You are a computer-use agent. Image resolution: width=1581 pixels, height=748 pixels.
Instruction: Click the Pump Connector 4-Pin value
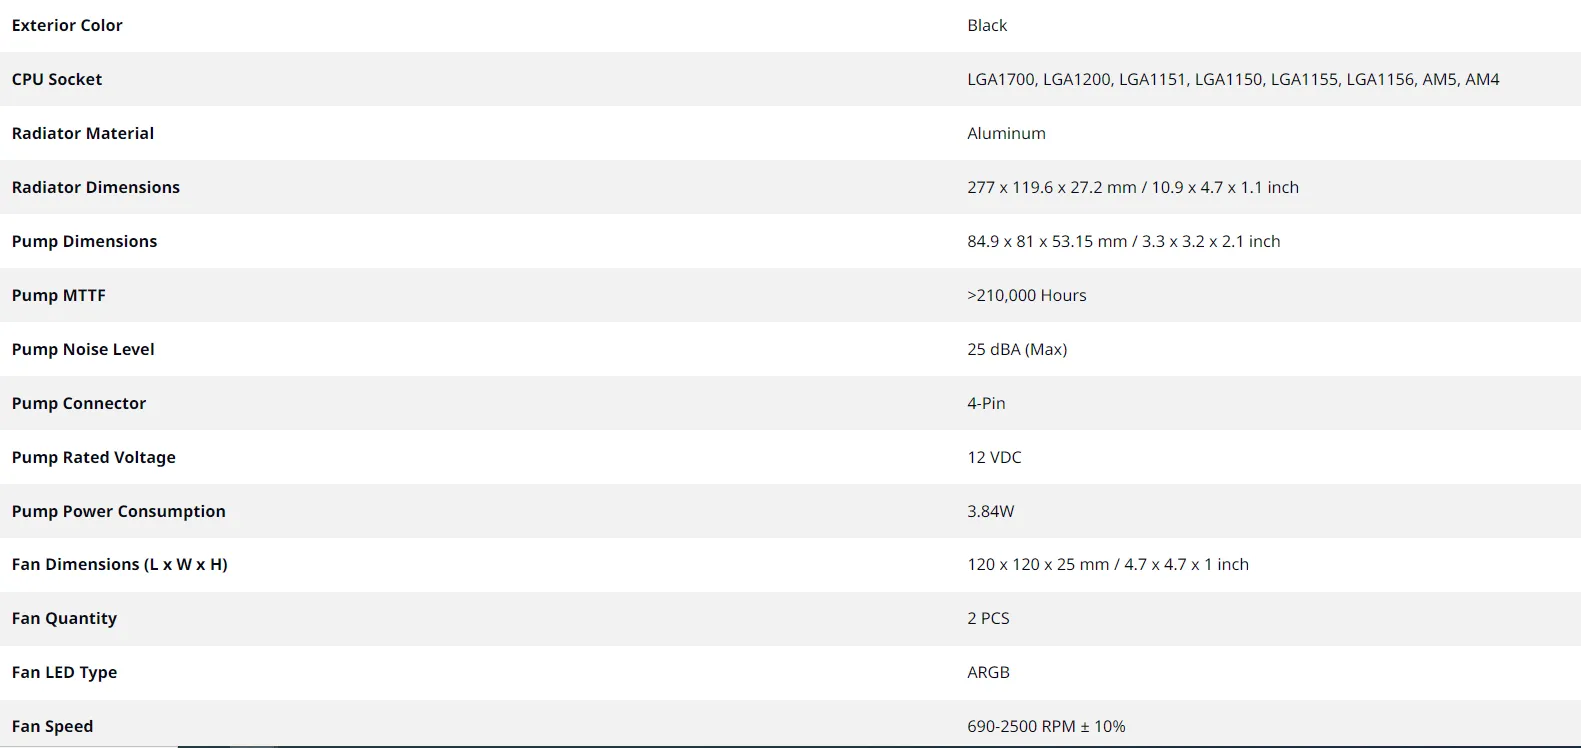tap(986, 403)
